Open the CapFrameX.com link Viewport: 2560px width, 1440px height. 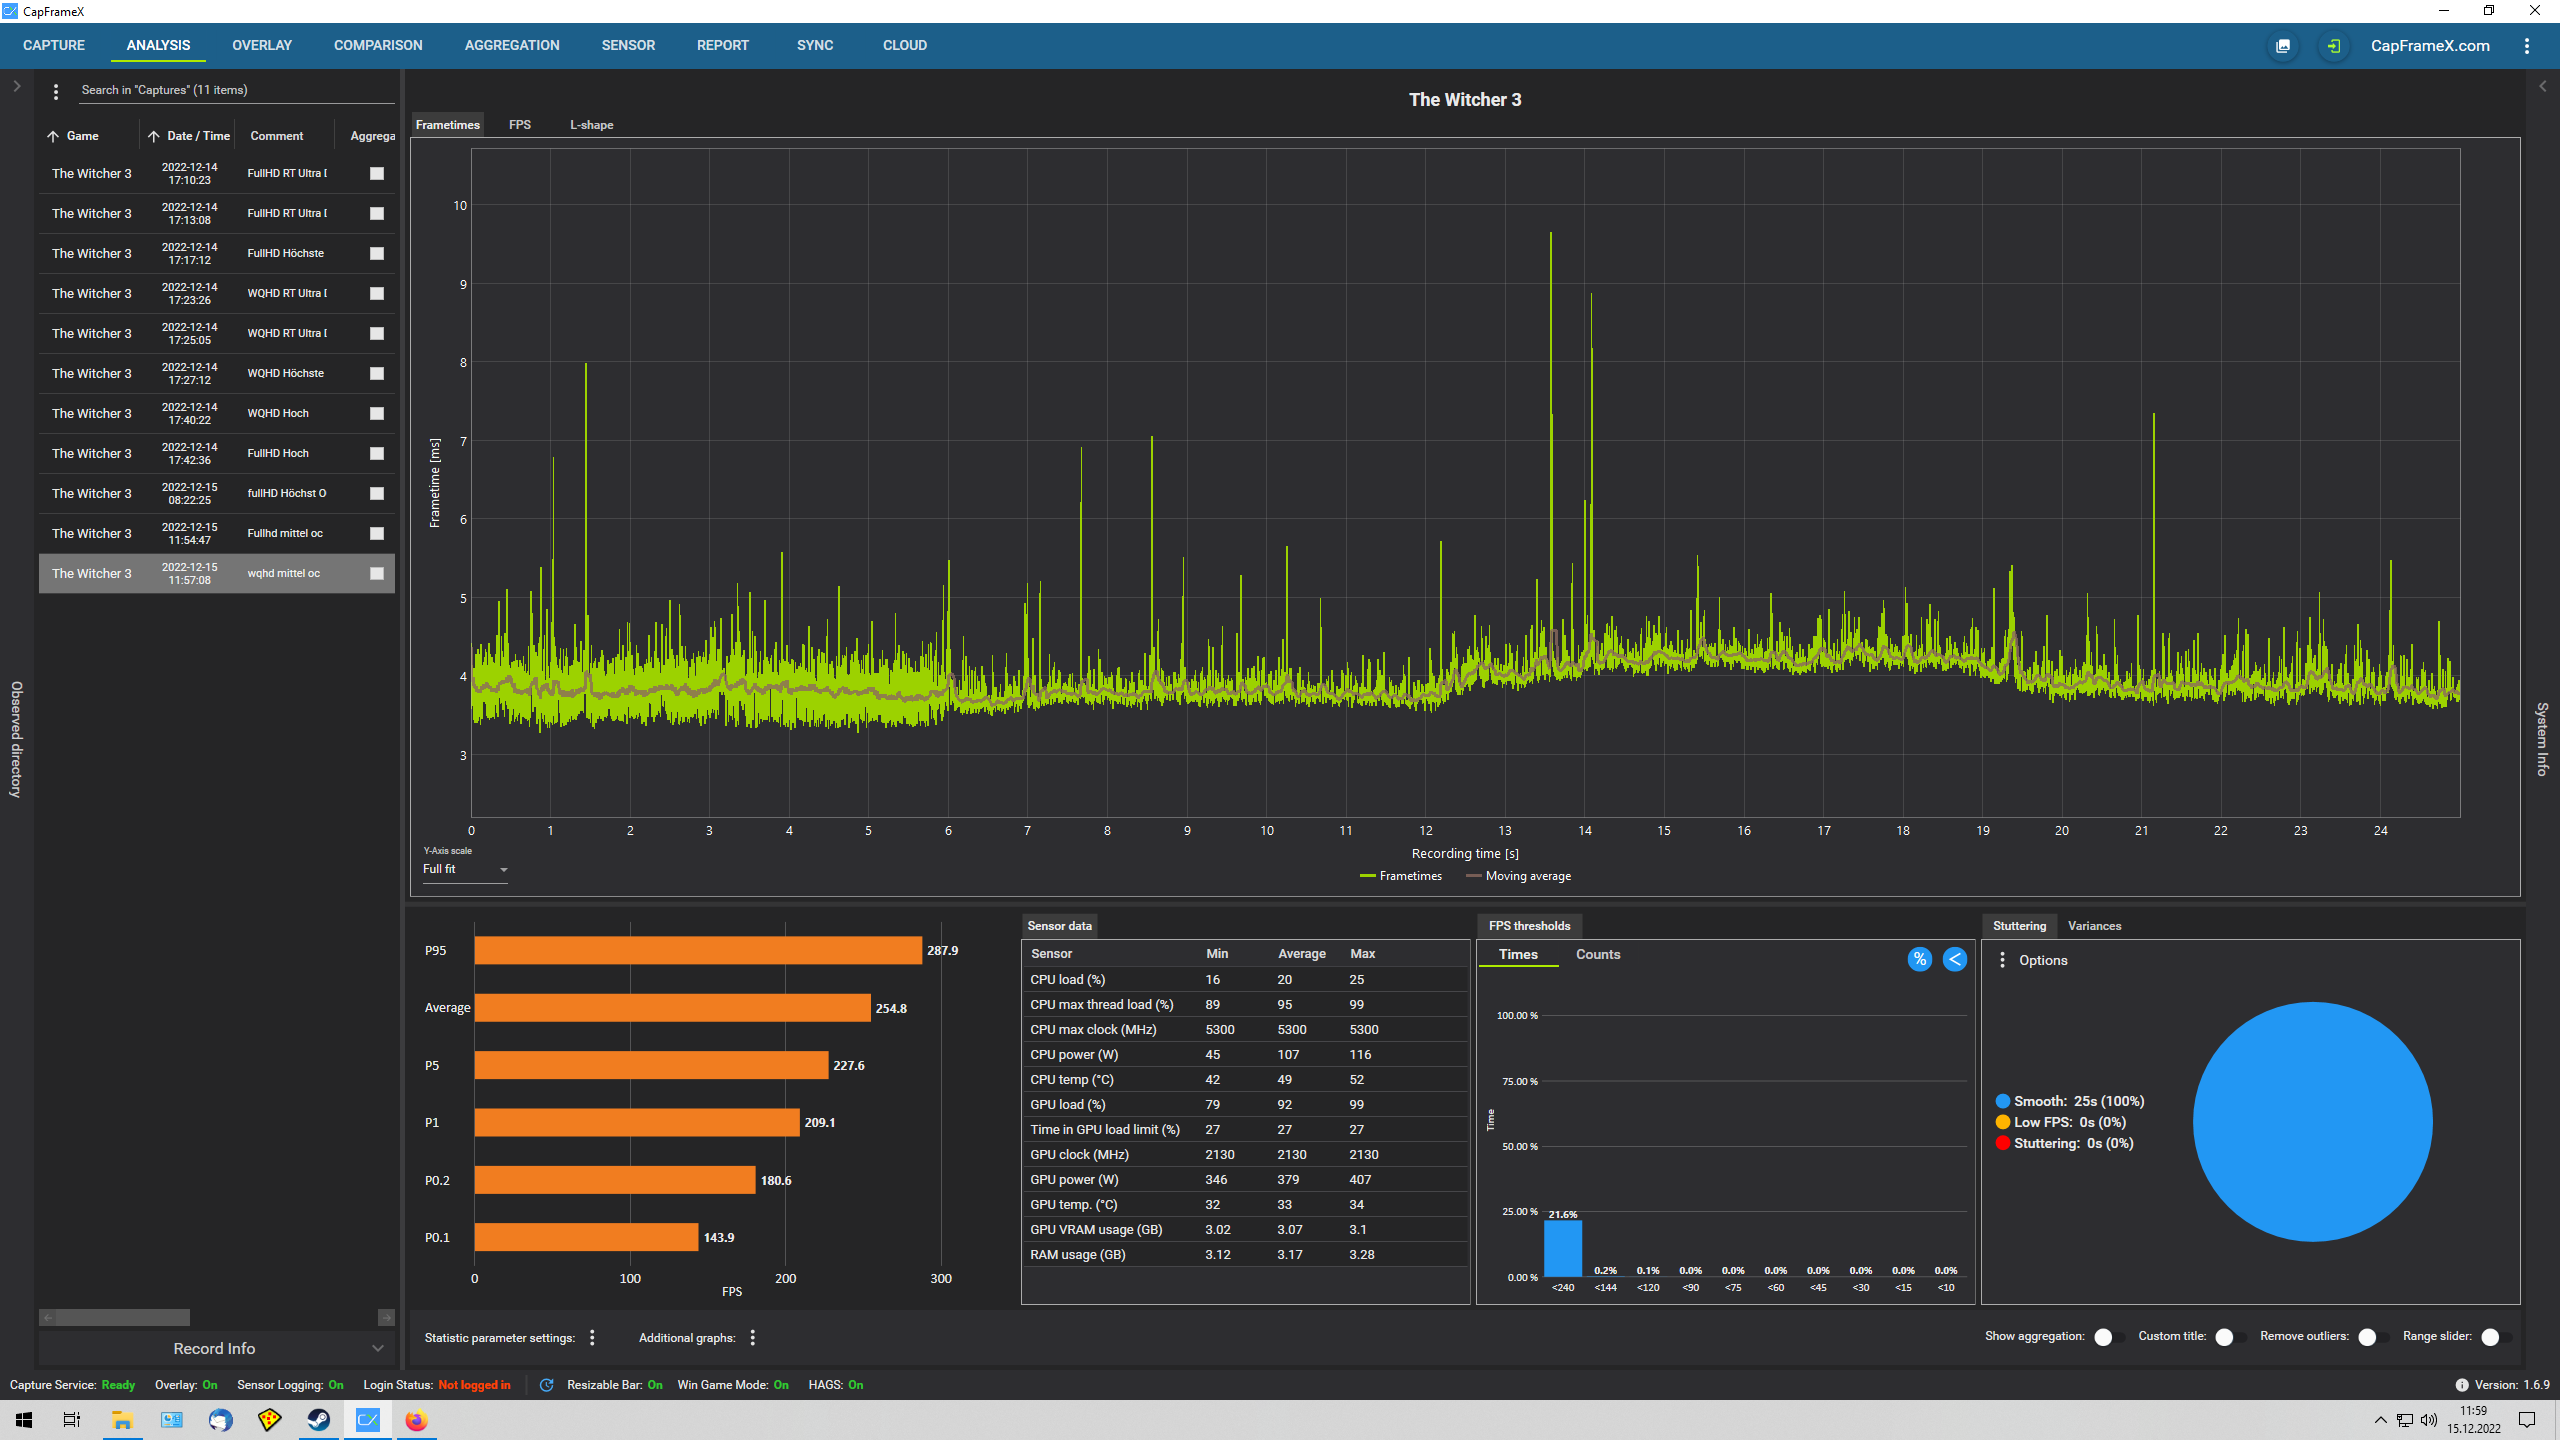click(2430, 46)
